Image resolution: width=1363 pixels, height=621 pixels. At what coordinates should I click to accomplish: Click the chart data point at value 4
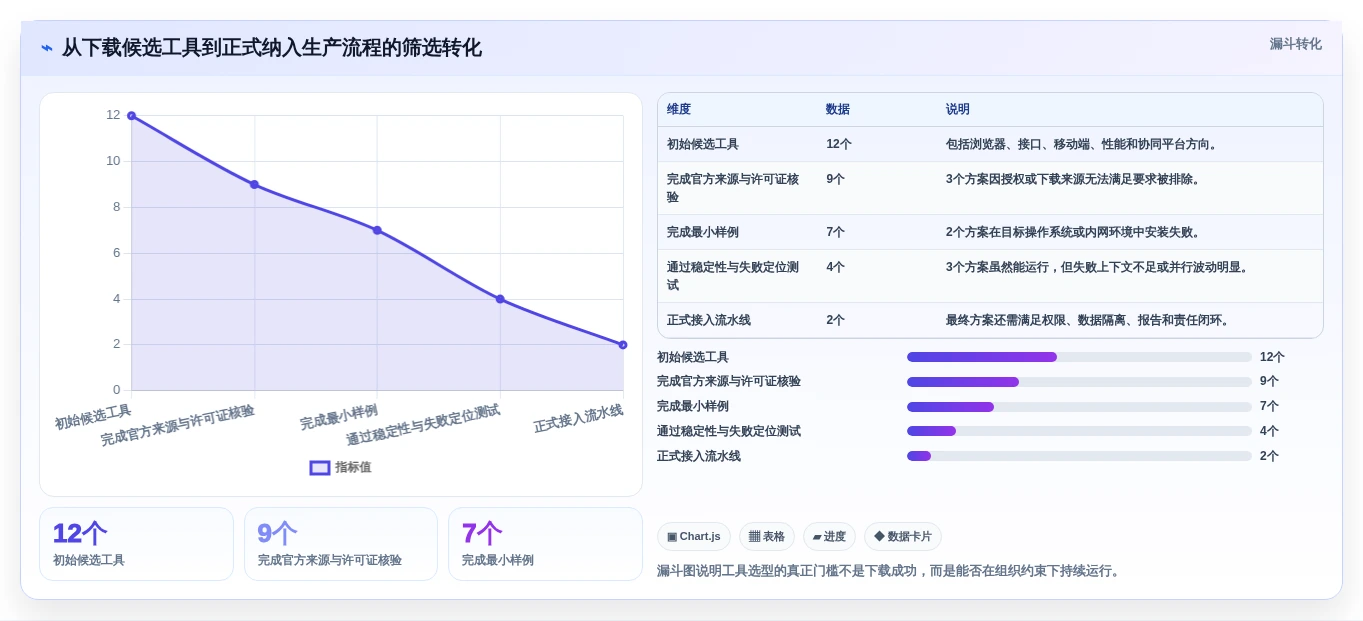[x=500, y=299]
